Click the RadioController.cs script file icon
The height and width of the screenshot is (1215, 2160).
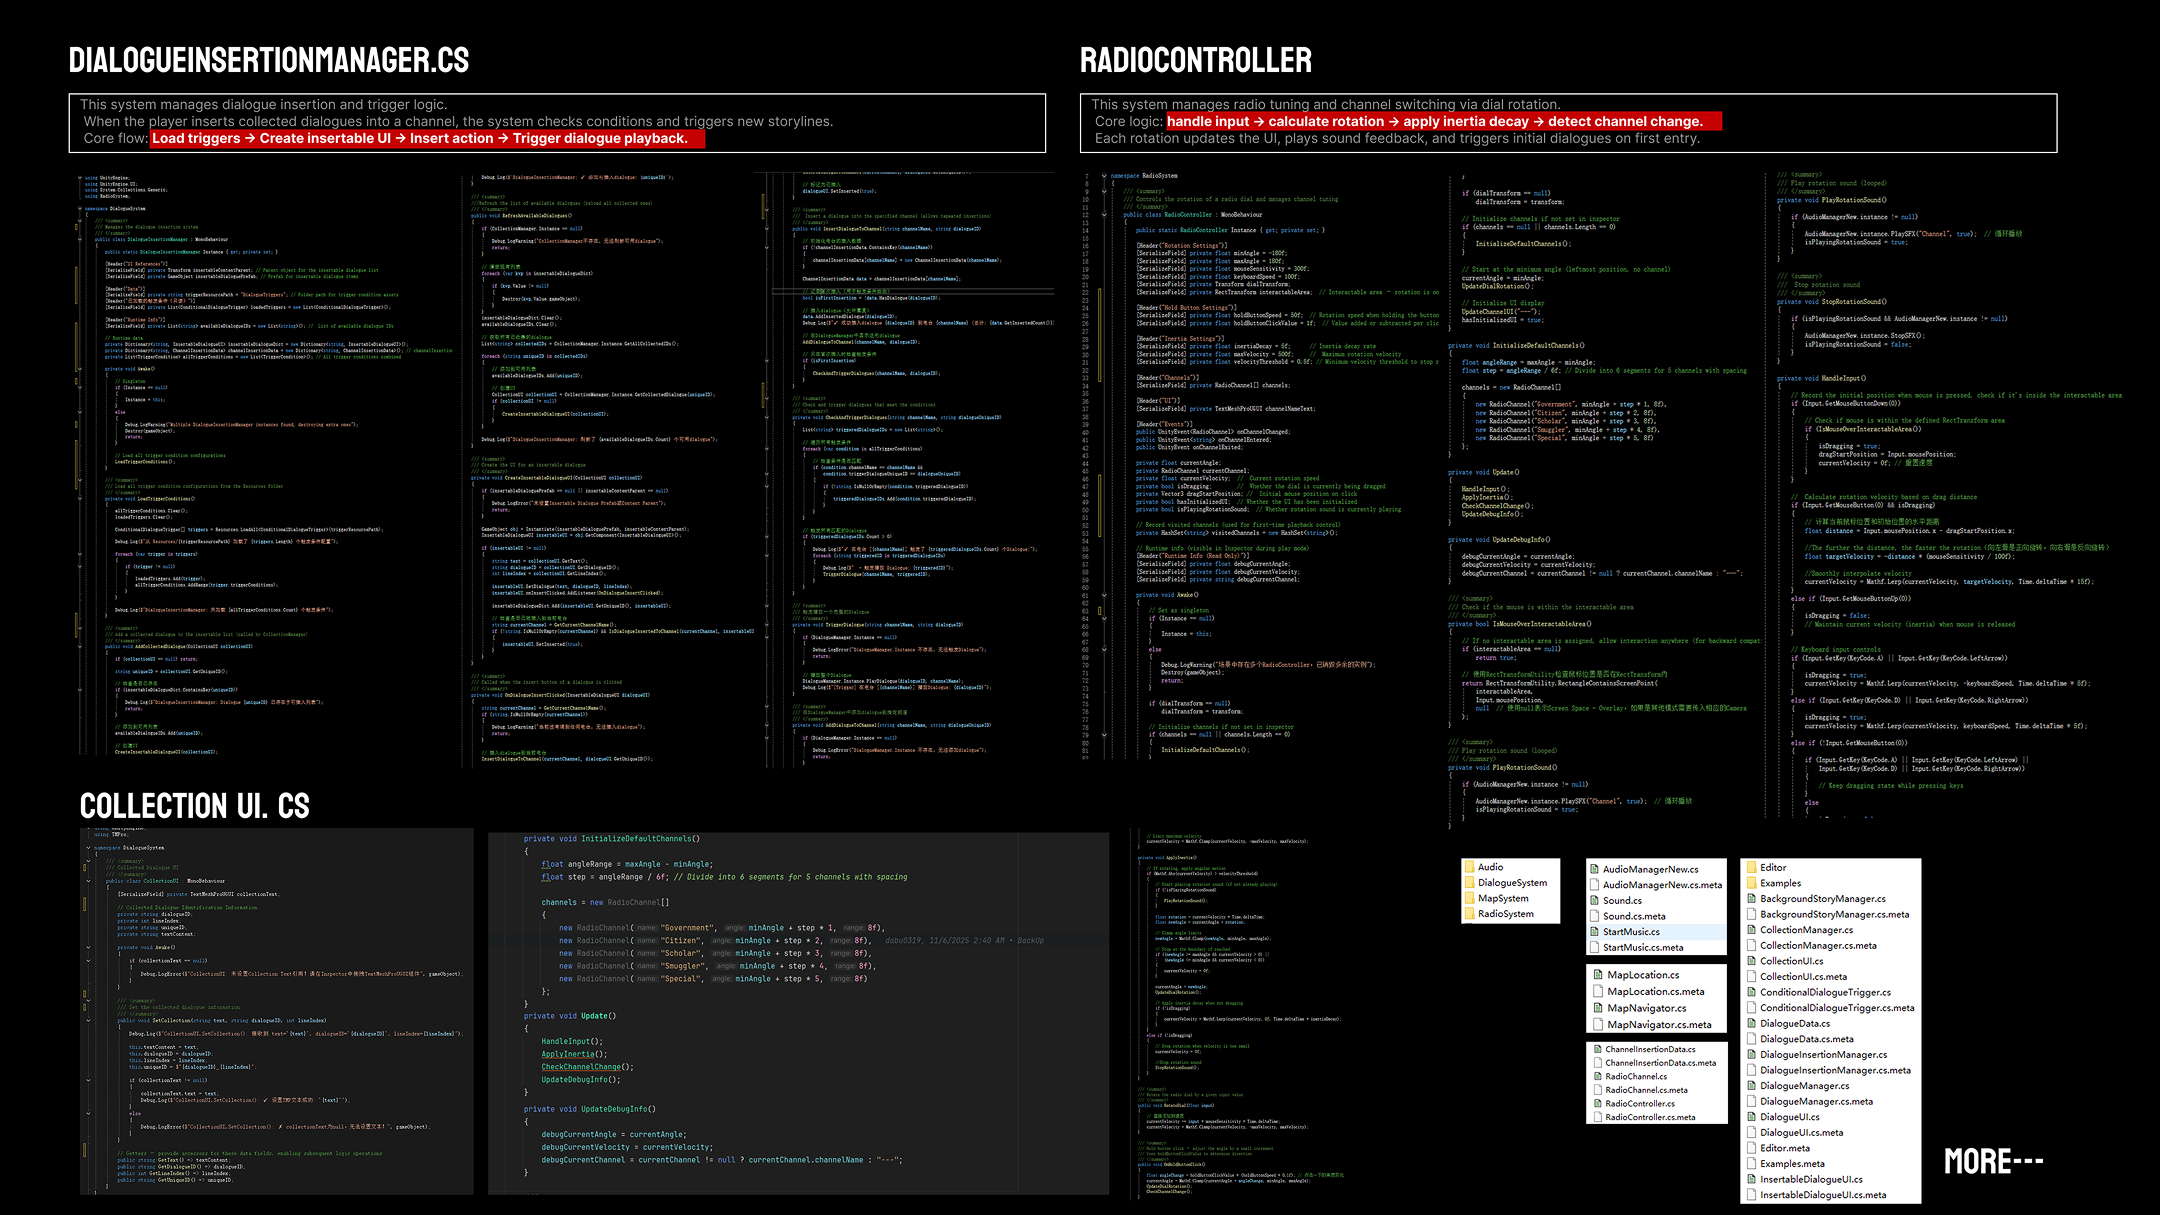1597,1104
